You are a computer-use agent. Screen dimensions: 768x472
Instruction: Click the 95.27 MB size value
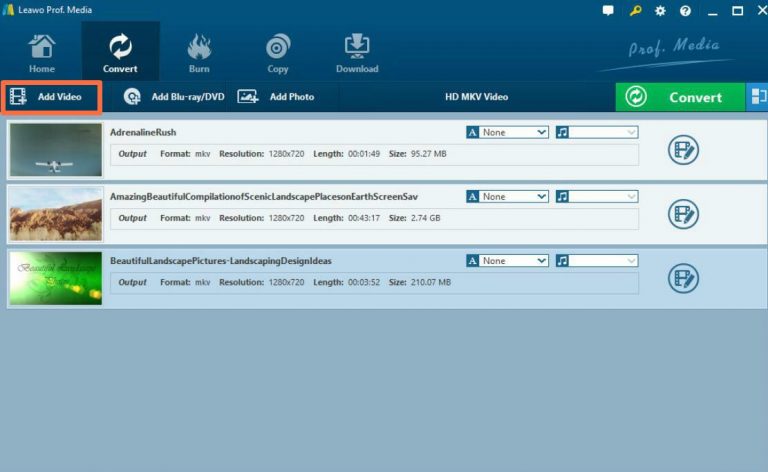pos(429,154)
